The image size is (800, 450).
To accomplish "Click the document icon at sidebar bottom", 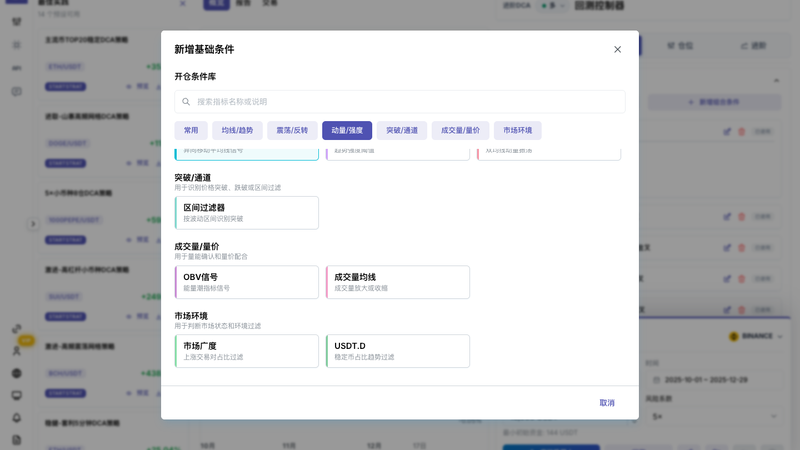I will point(16,440).
